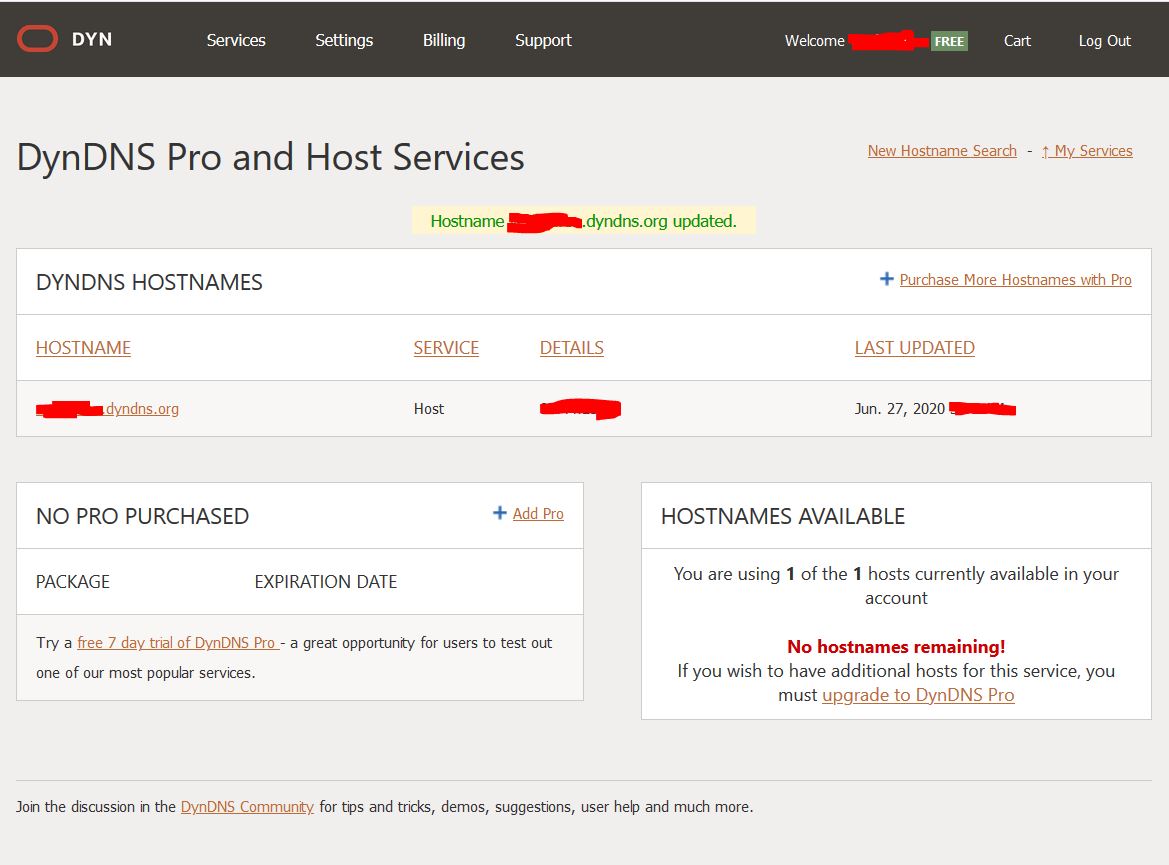Click the HOSTNAMES AVAILABLE panel title
The image size is (1169, 865).
tap(783, 516)
